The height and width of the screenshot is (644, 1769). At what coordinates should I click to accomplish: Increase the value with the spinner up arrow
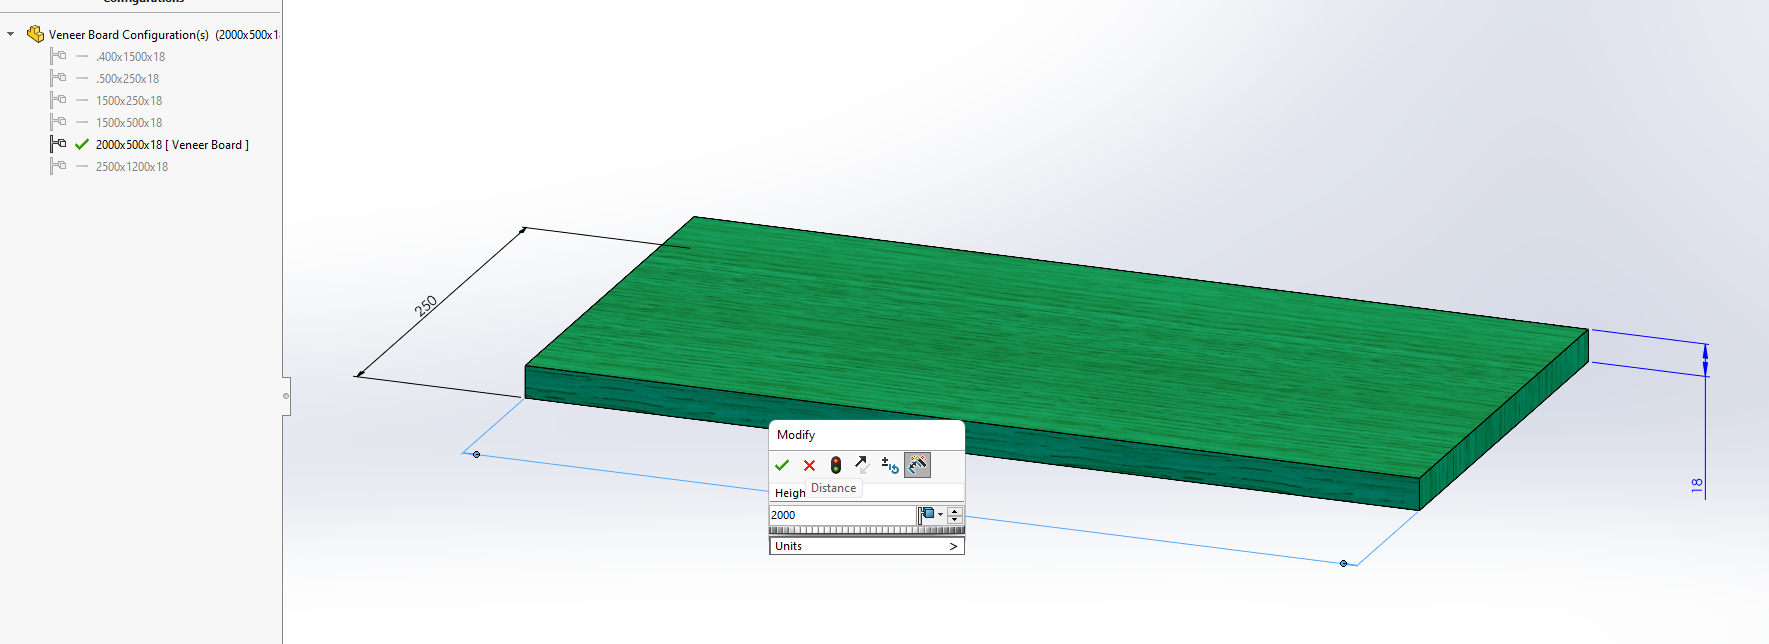955,510
